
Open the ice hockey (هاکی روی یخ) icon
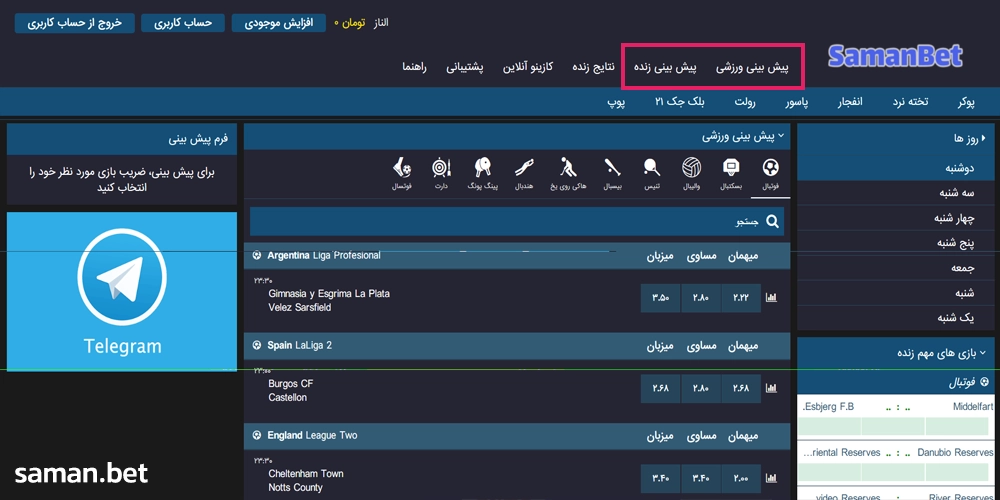click(567, 172)
